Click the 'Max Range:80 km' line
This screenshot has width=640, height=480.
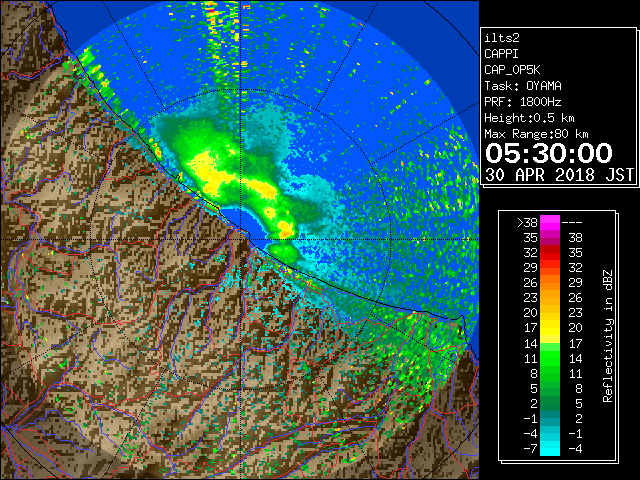(536, 134)
